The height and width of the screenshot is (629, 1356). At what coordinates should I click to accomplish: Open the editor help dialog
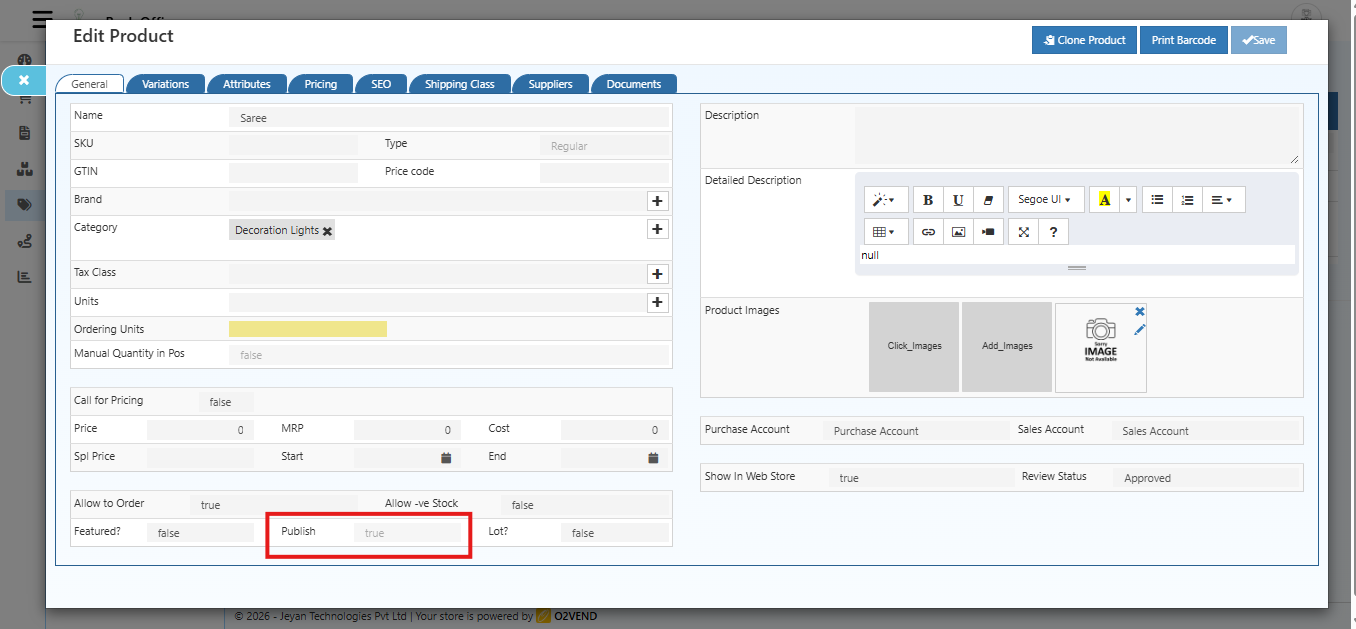tap(1053, 231)
